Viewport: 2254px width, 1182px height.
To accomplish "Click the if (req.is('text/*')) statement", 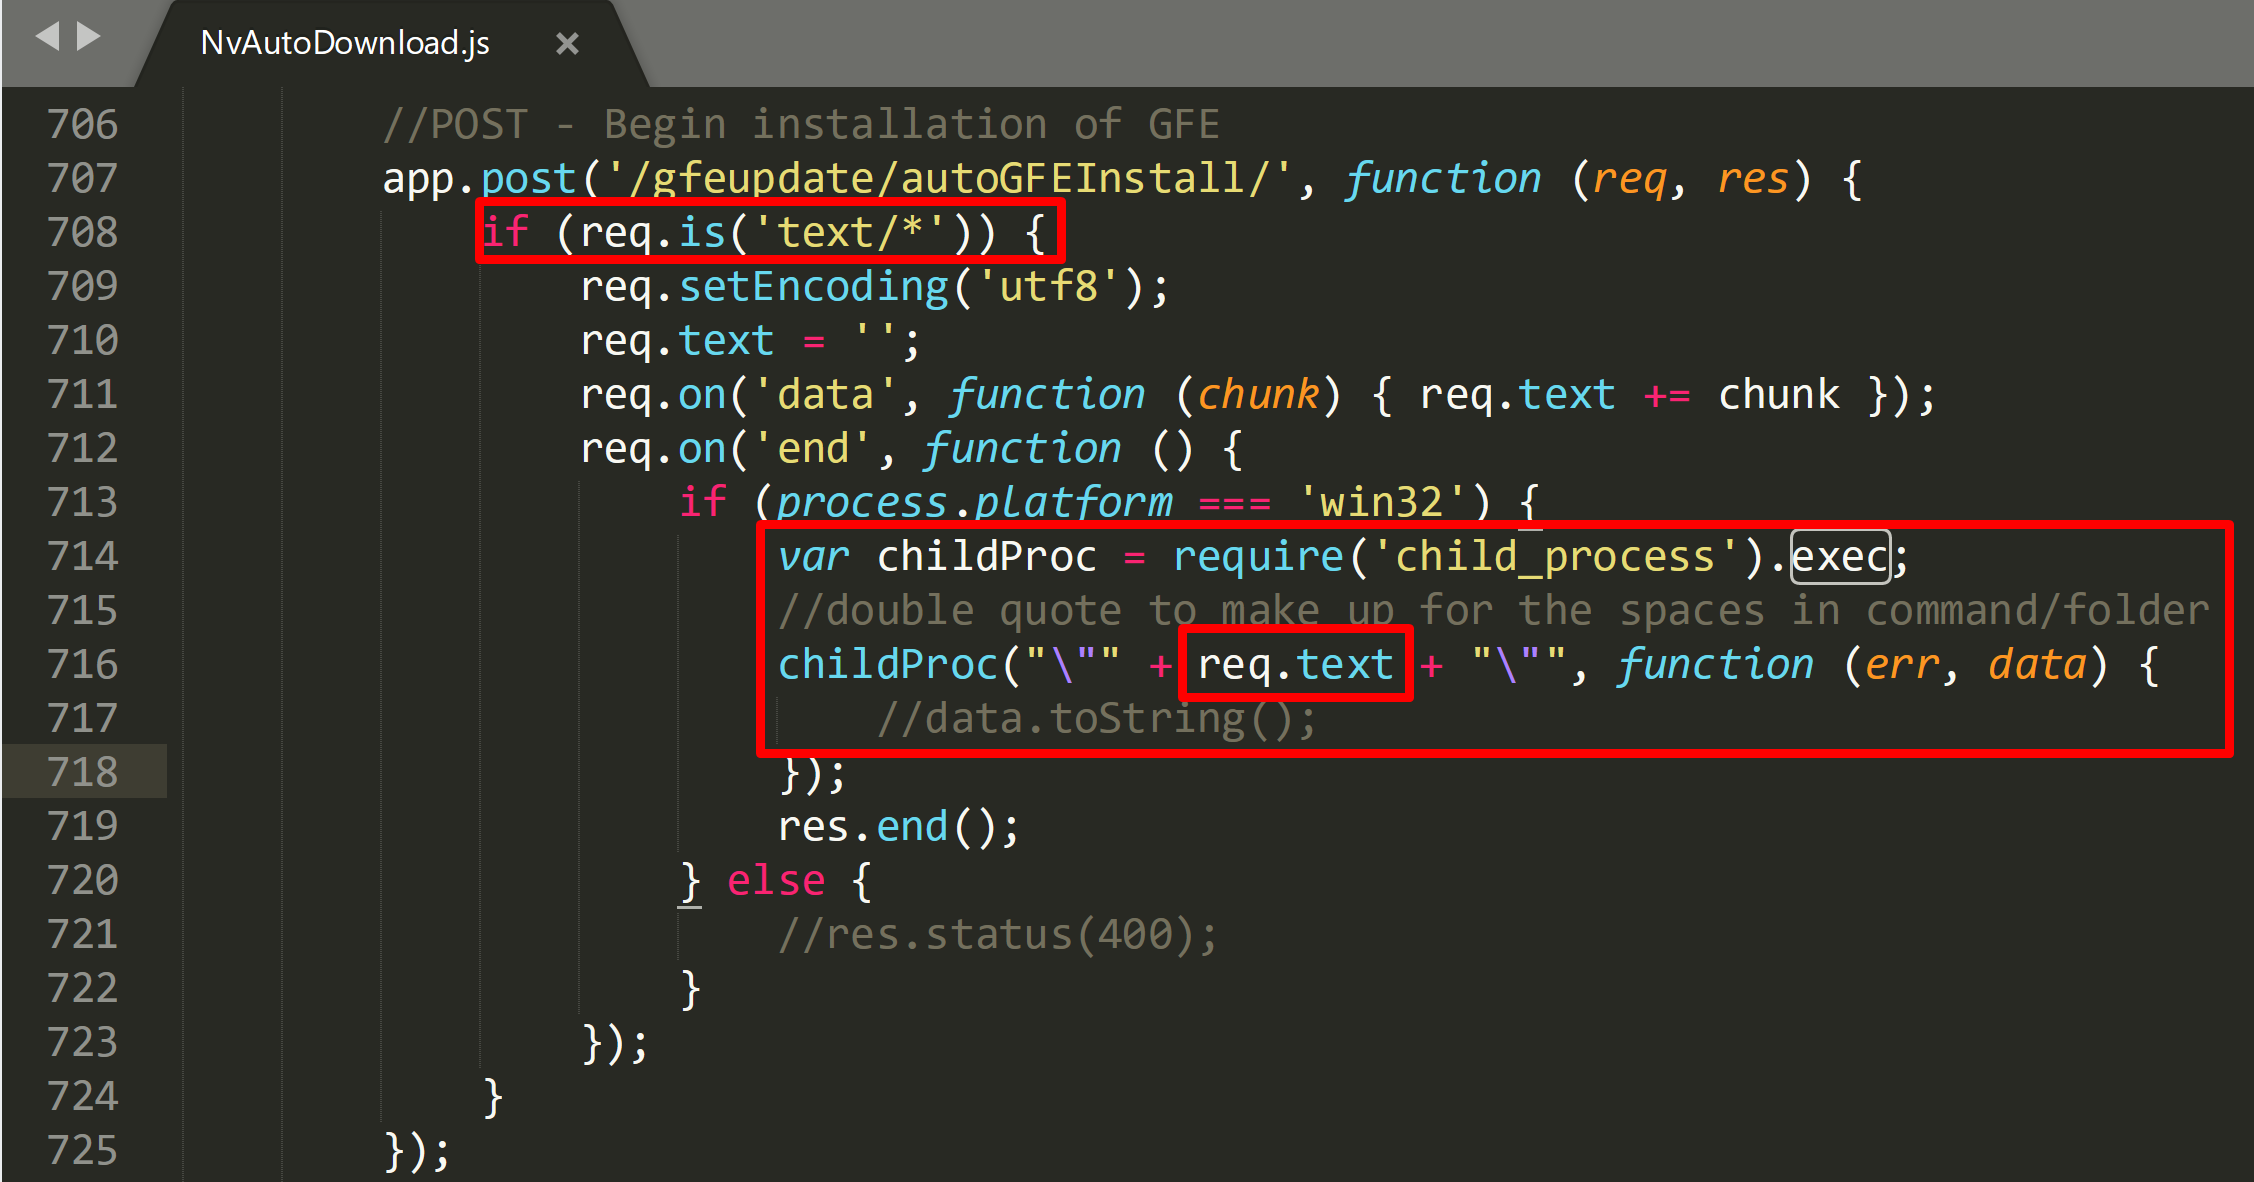I will tap(765, 232).
